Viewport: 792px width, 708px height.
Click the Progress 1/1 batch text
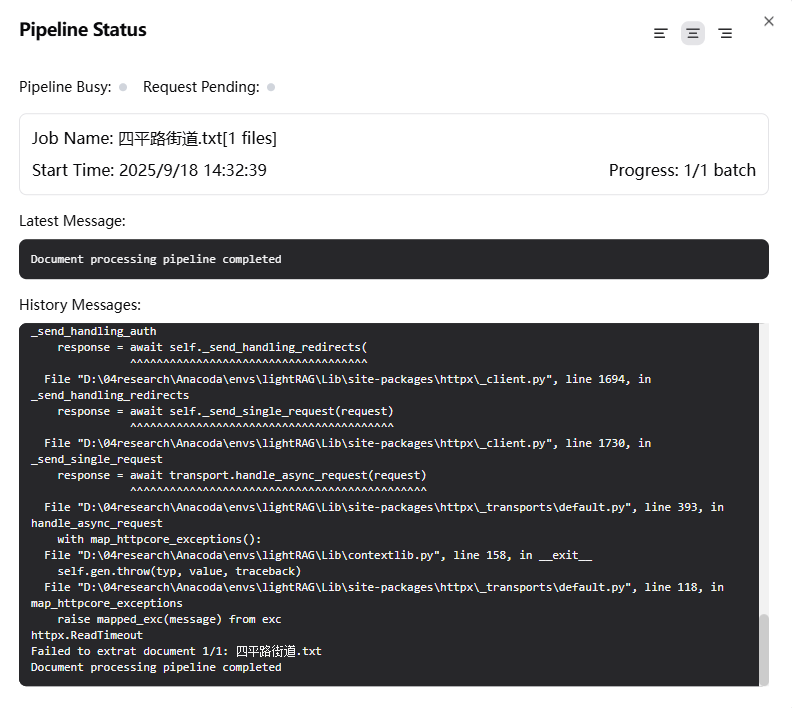682,170
